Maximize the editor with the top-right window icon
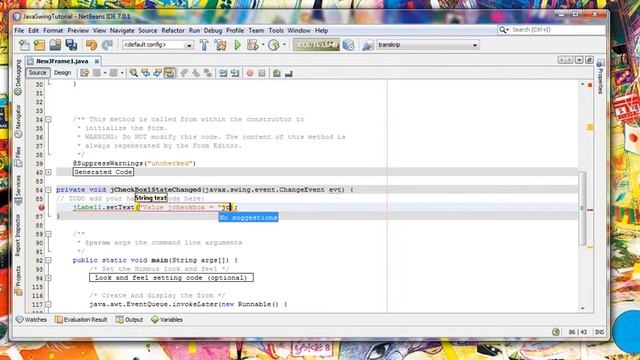640x360 pixels. click(589, 60)
